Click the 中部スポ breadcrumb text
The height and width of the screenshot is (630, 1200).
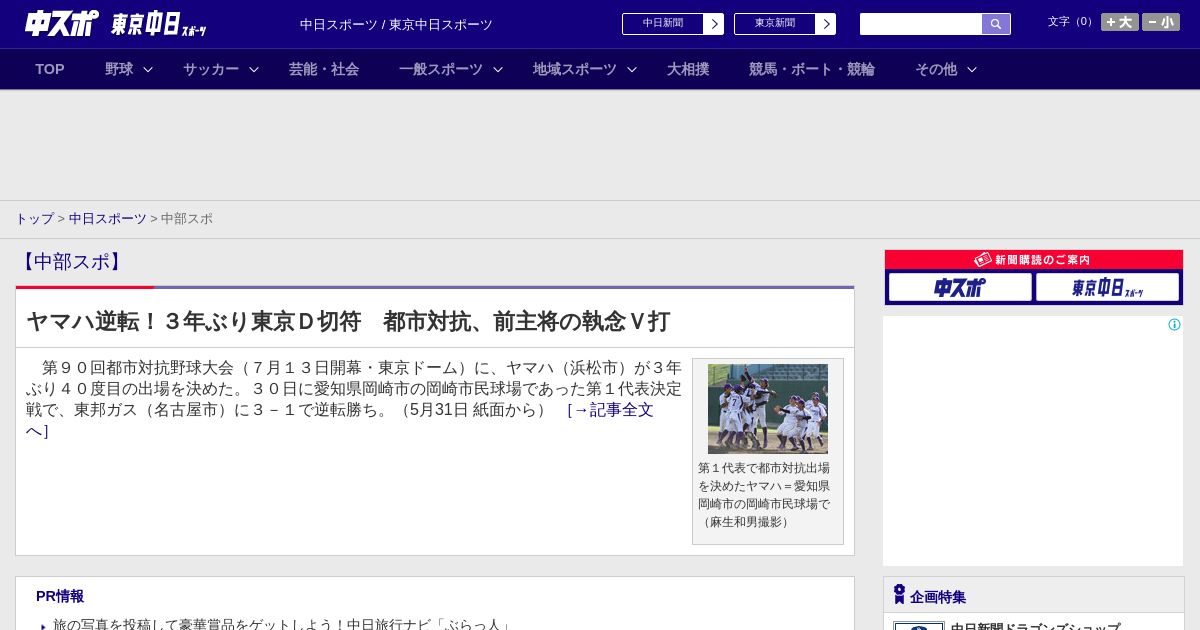[187, 219]
